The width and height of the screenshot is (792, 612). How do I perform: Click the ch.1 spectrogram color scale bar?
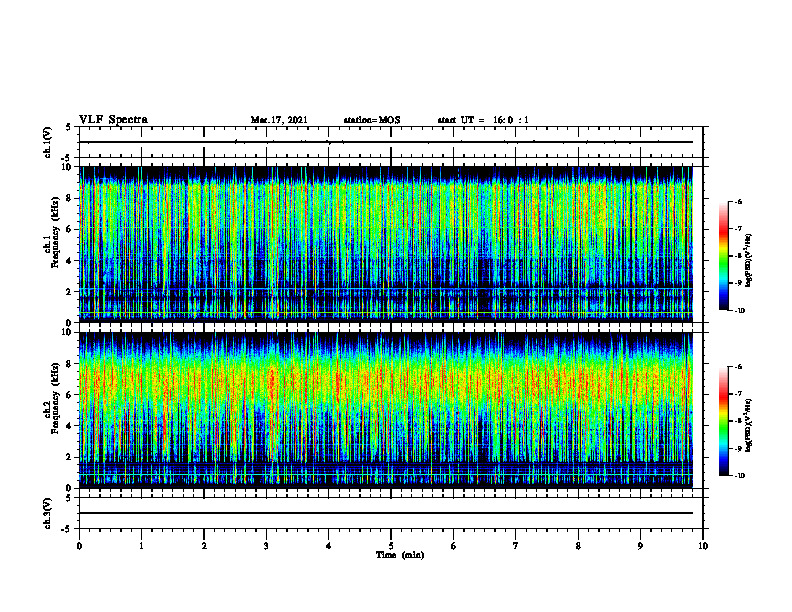(723, 256)
